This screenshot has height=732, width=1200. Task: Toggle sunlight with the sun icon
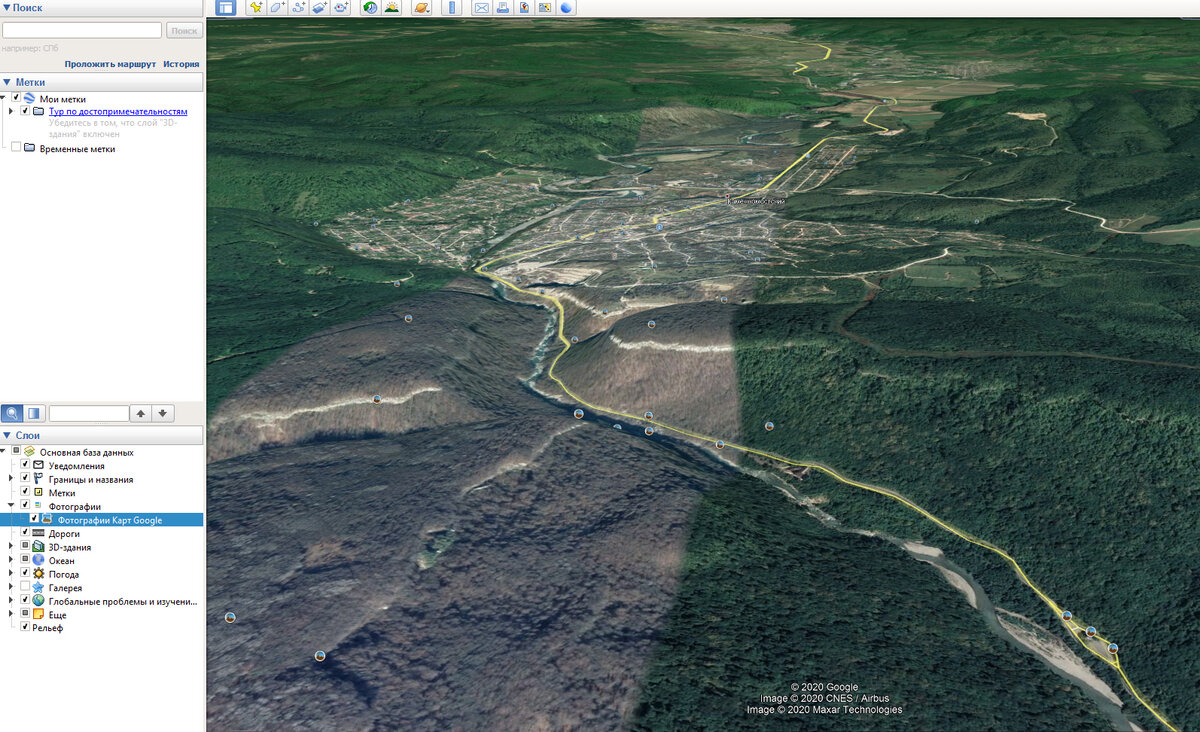coord(391,7)
